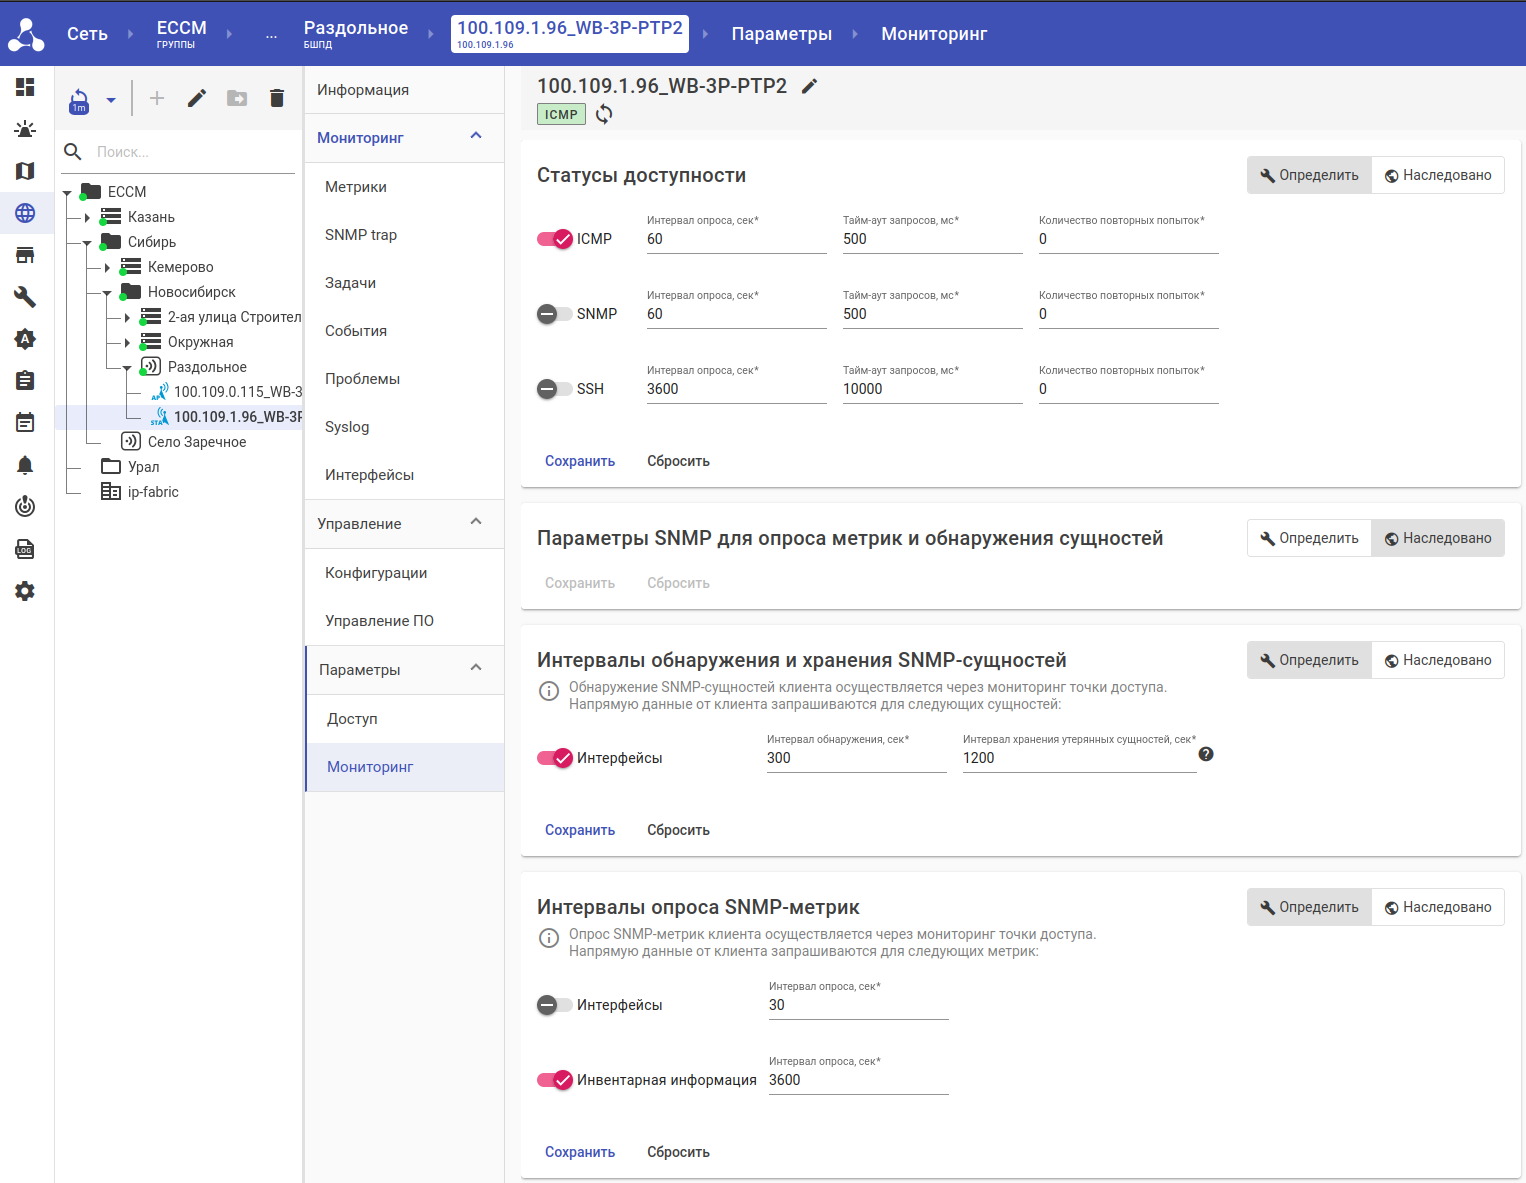This screenshot has height=1183, width=1526.
Task: Click Наследовано in Статусы доступности section
Action: tap(1437, 175)
